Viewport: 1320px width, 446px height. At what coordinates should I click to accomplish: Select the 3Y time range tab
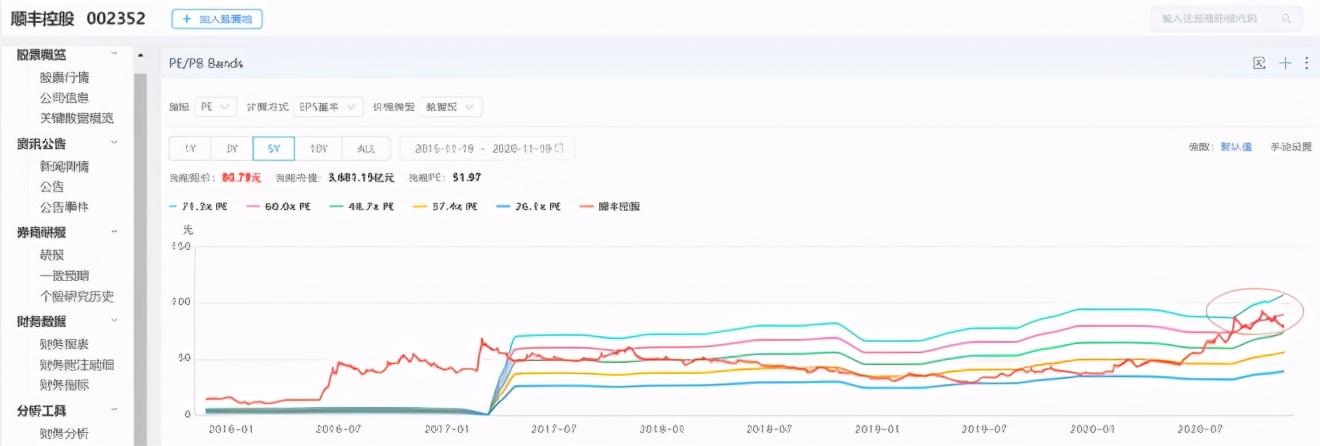(x=232, y=148)
